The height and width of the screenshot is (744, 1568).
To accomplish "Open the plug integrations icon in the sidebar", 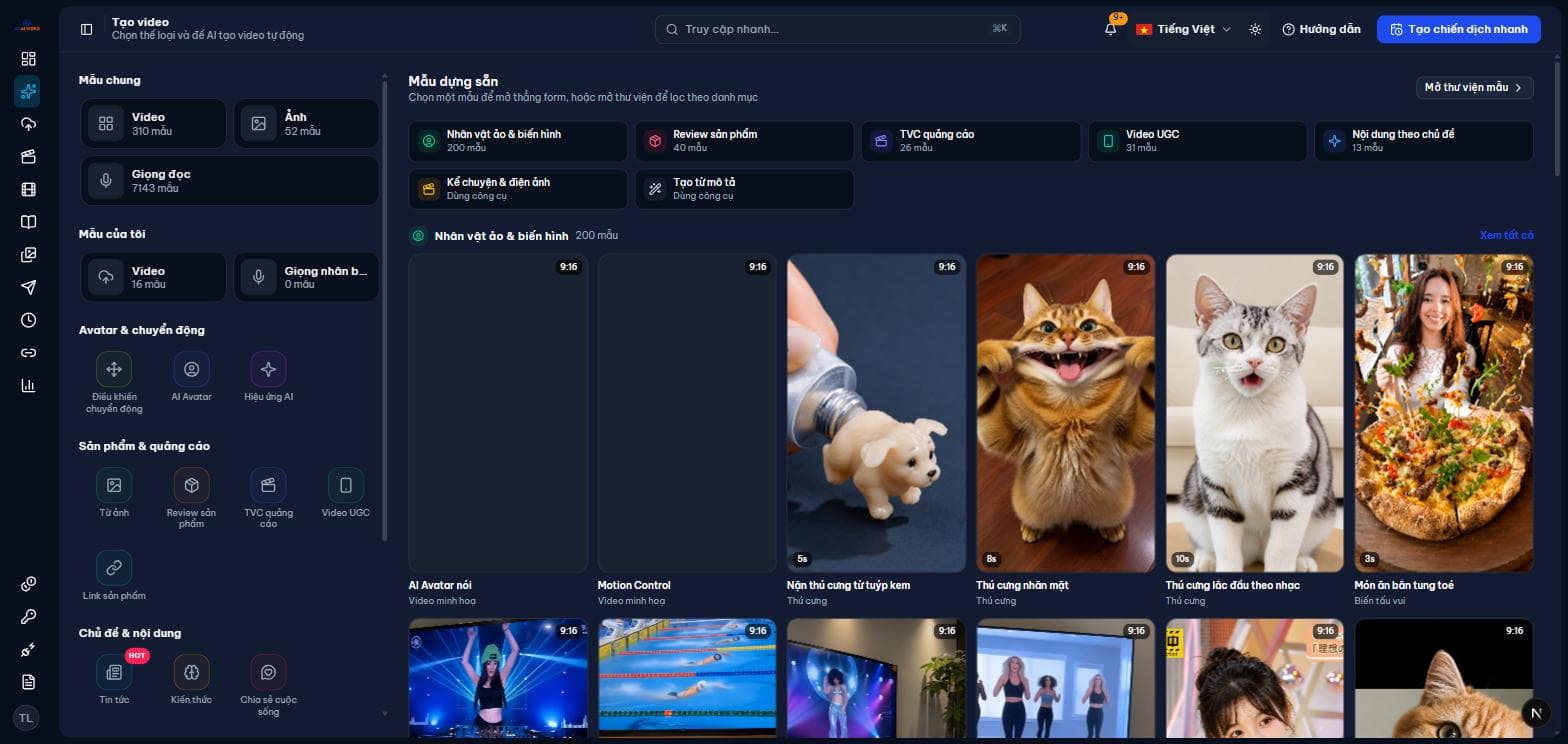I will click(28, 650).
